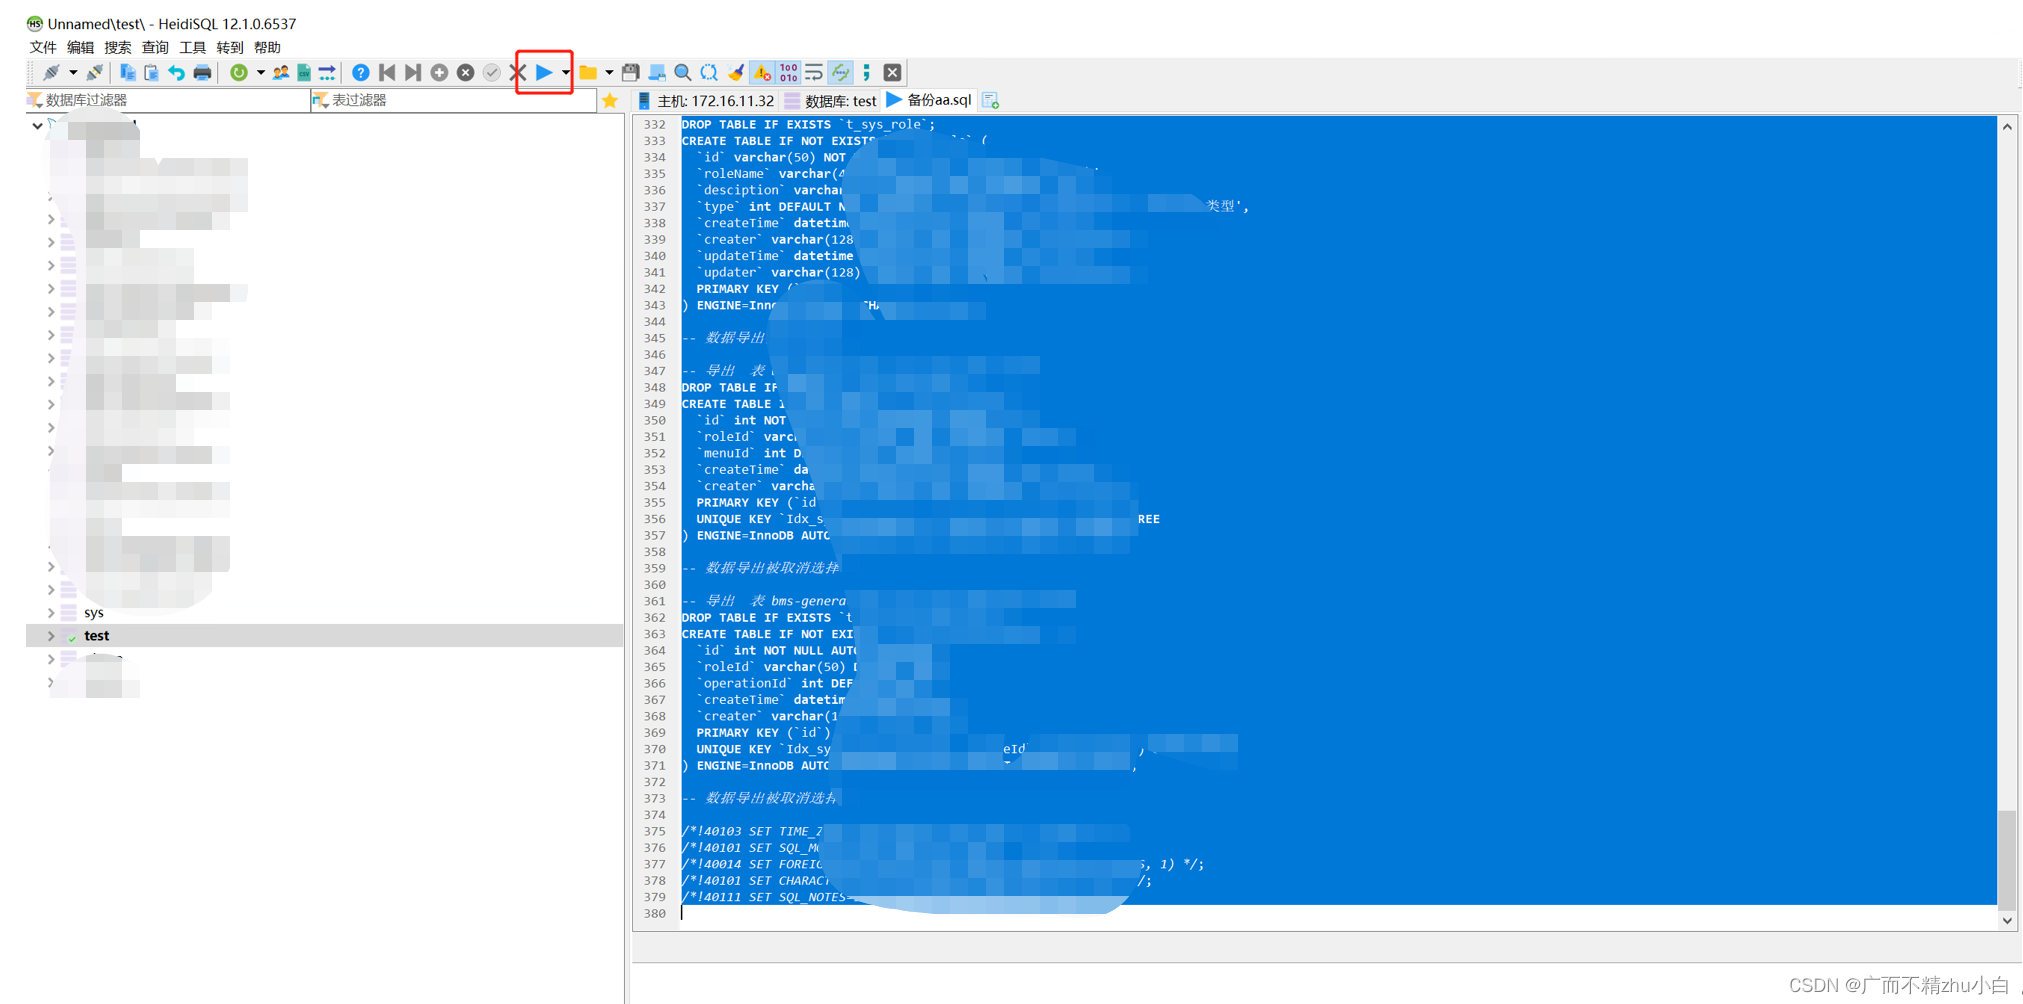Open the refresh dropdown arrow
The width and height of the screenshot is (2023, 1004).
[260, 72]
